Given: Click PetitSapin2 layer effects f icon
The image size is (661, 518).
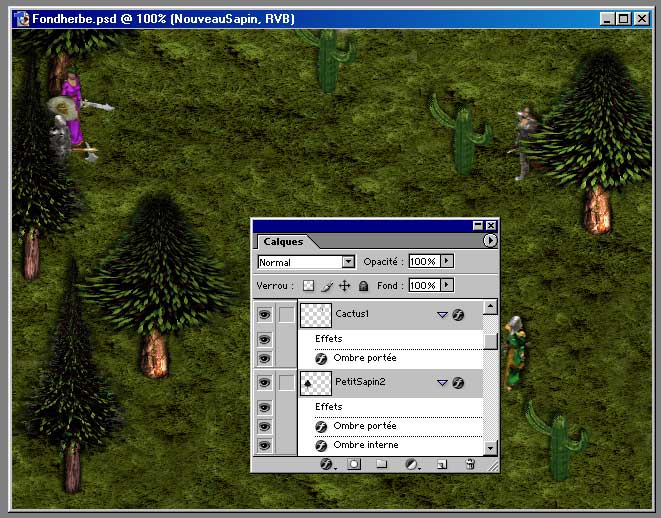Looking at the screenshot, I should (458, 382).
